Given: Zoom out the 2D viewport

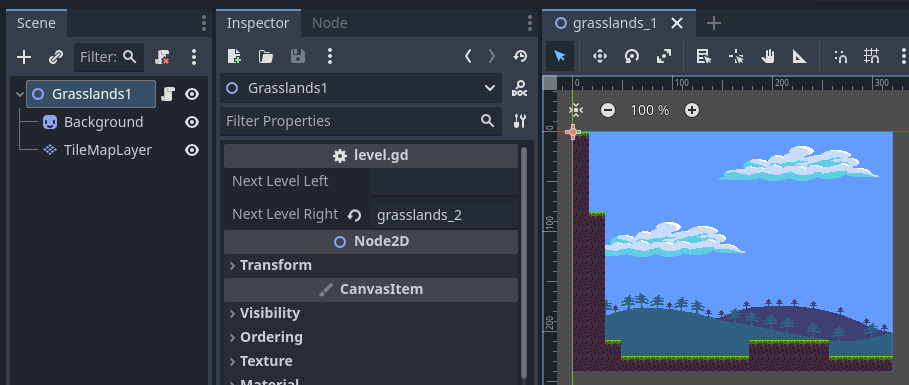Looking at the screenshot, I should tap(608, 110).
